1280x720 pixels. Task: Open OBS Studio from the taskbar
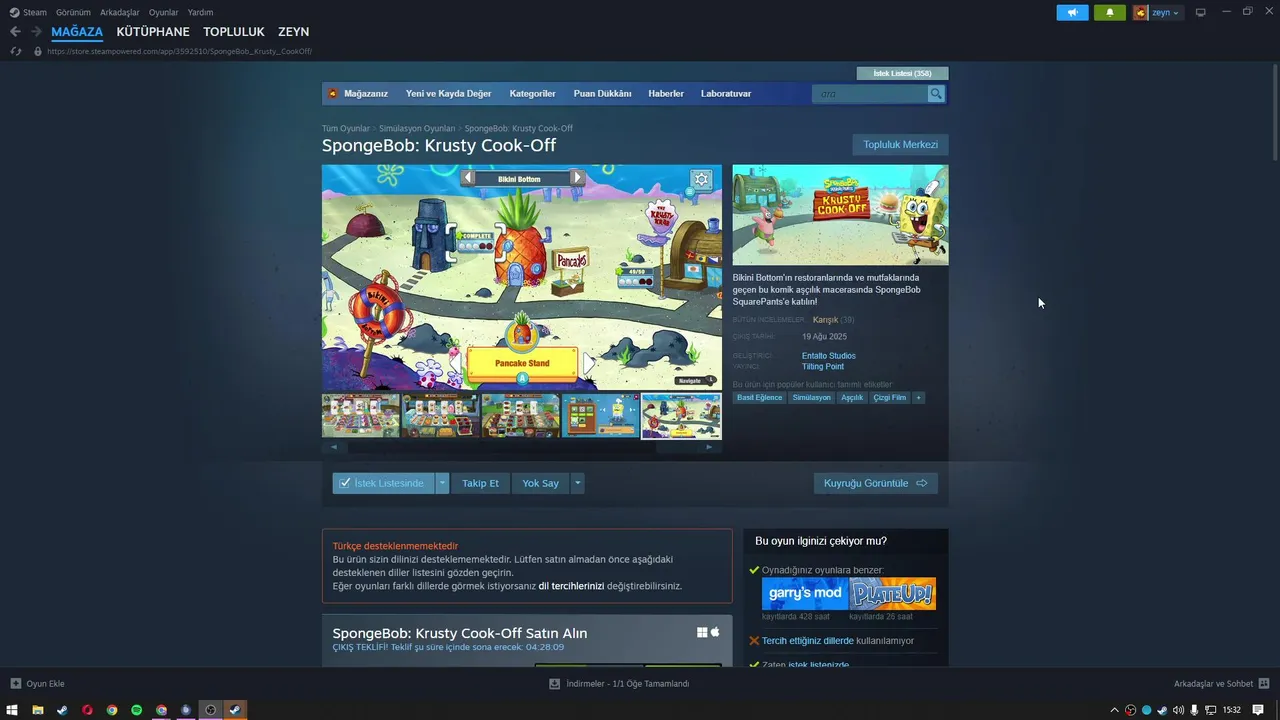[210, 710]
